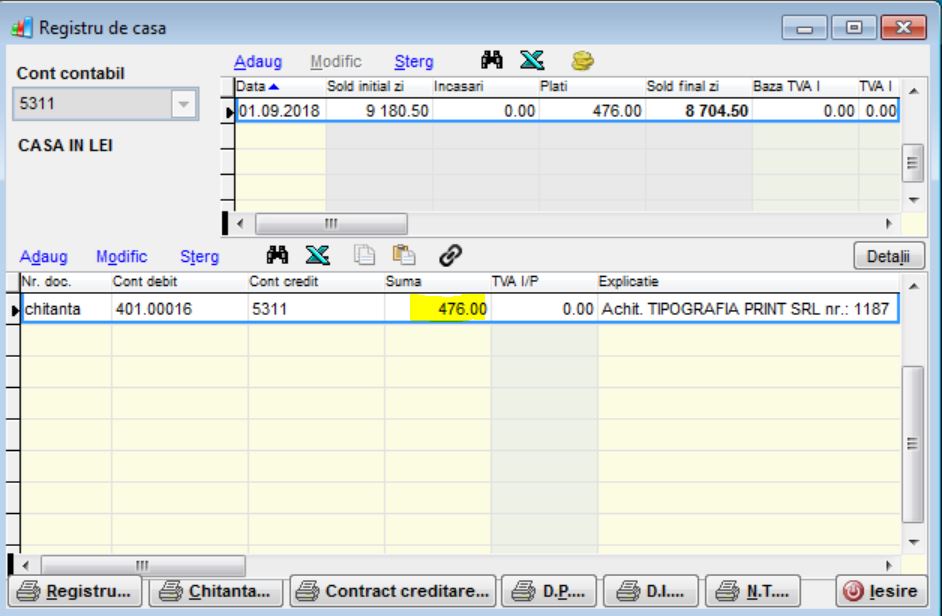Click the copy documents icon
This screenshot has height=616, width=942.
tap(364, 255)
